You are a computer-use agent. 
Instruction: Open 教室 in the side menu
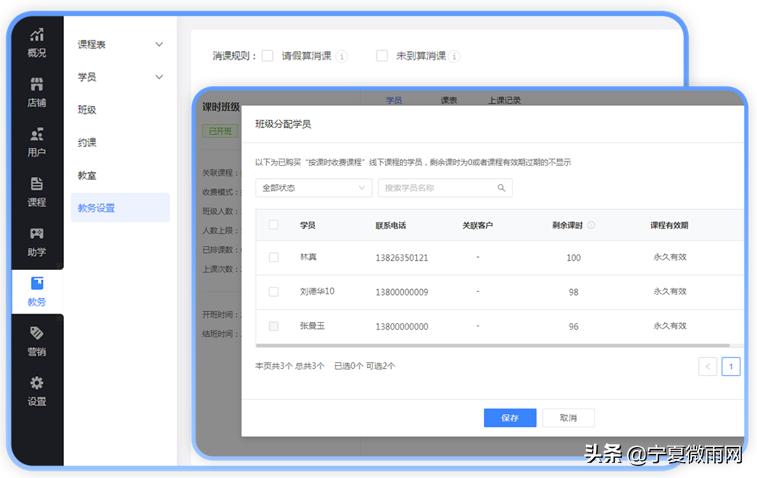[x=87, y=175]
